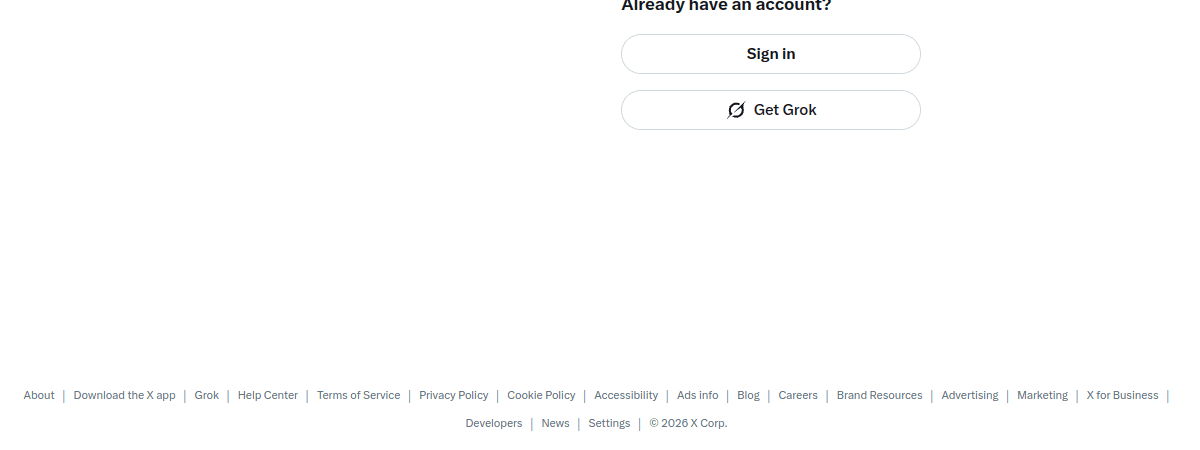Click the Sign in button

click(x=770, y=54)
